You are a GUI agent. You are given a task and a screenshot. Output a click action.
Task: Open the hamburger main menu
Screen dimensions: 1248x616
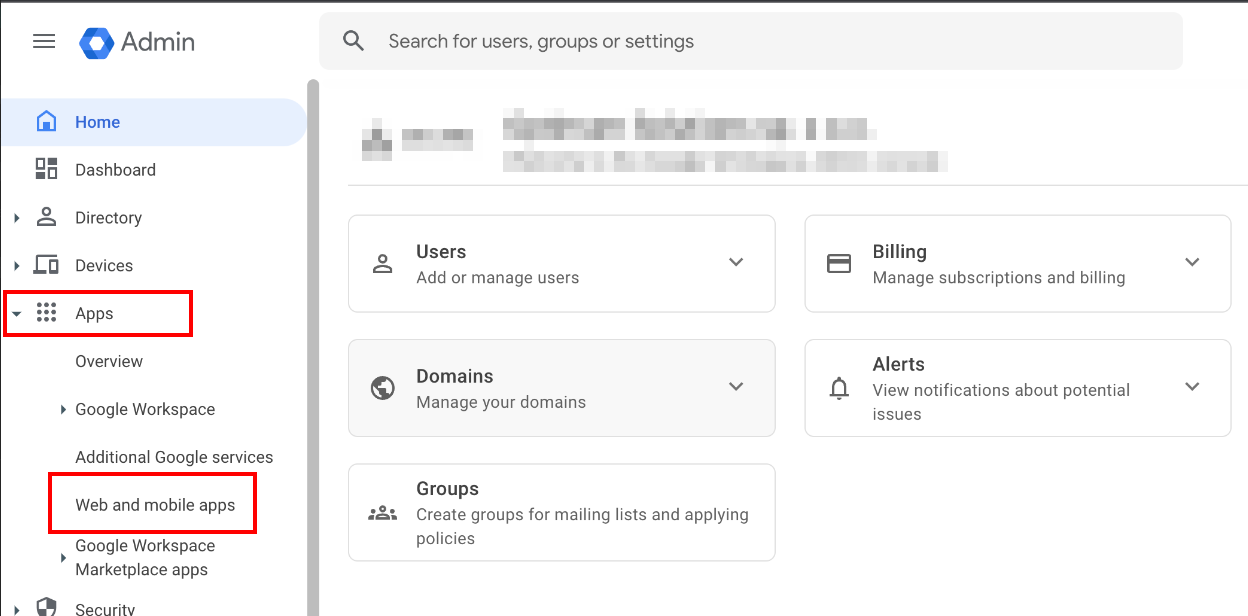44,41
